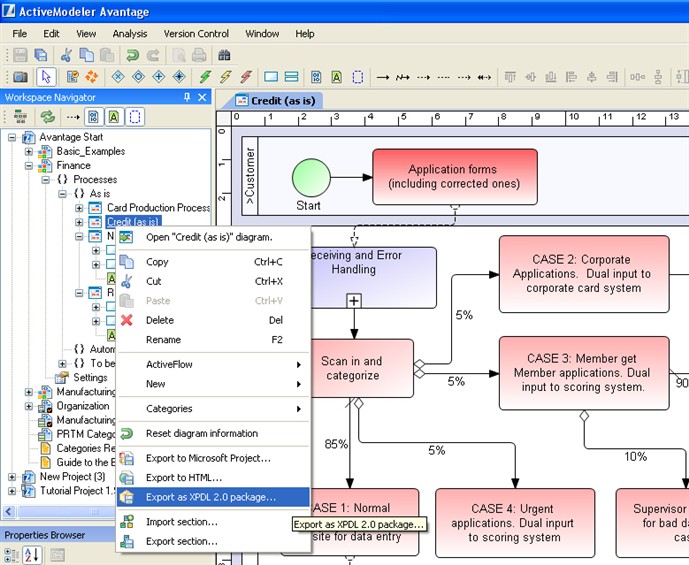Click Navigator horizontal scrollbar left arrow

[x=10, y=511]
